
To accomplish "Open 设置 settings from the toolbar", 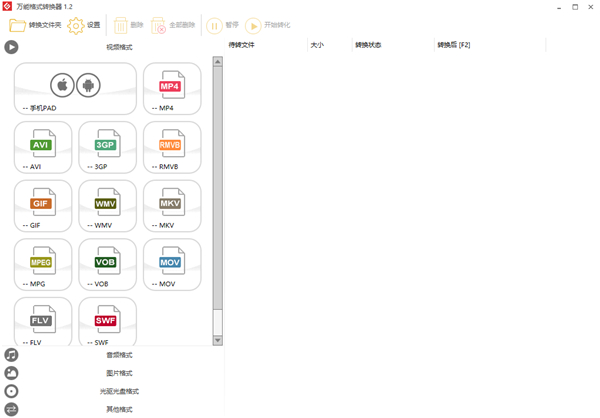I will 84,25.
